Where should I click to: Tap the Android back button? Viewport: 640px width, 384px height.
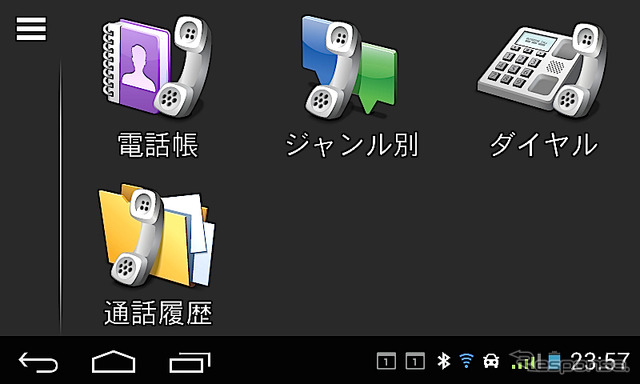(38, 362)
